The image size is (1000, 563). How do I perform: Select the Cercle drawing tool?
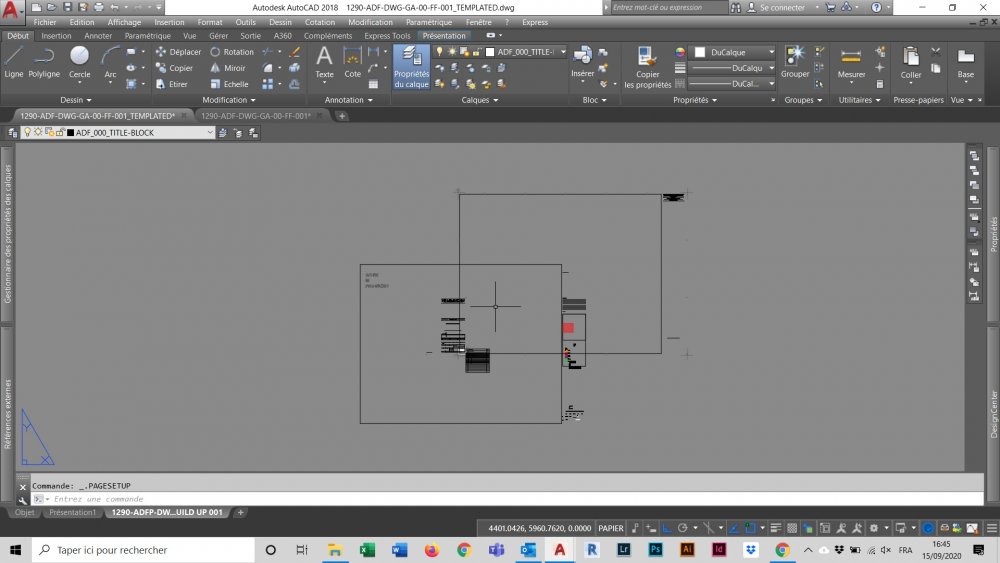(x=80, y=63)
